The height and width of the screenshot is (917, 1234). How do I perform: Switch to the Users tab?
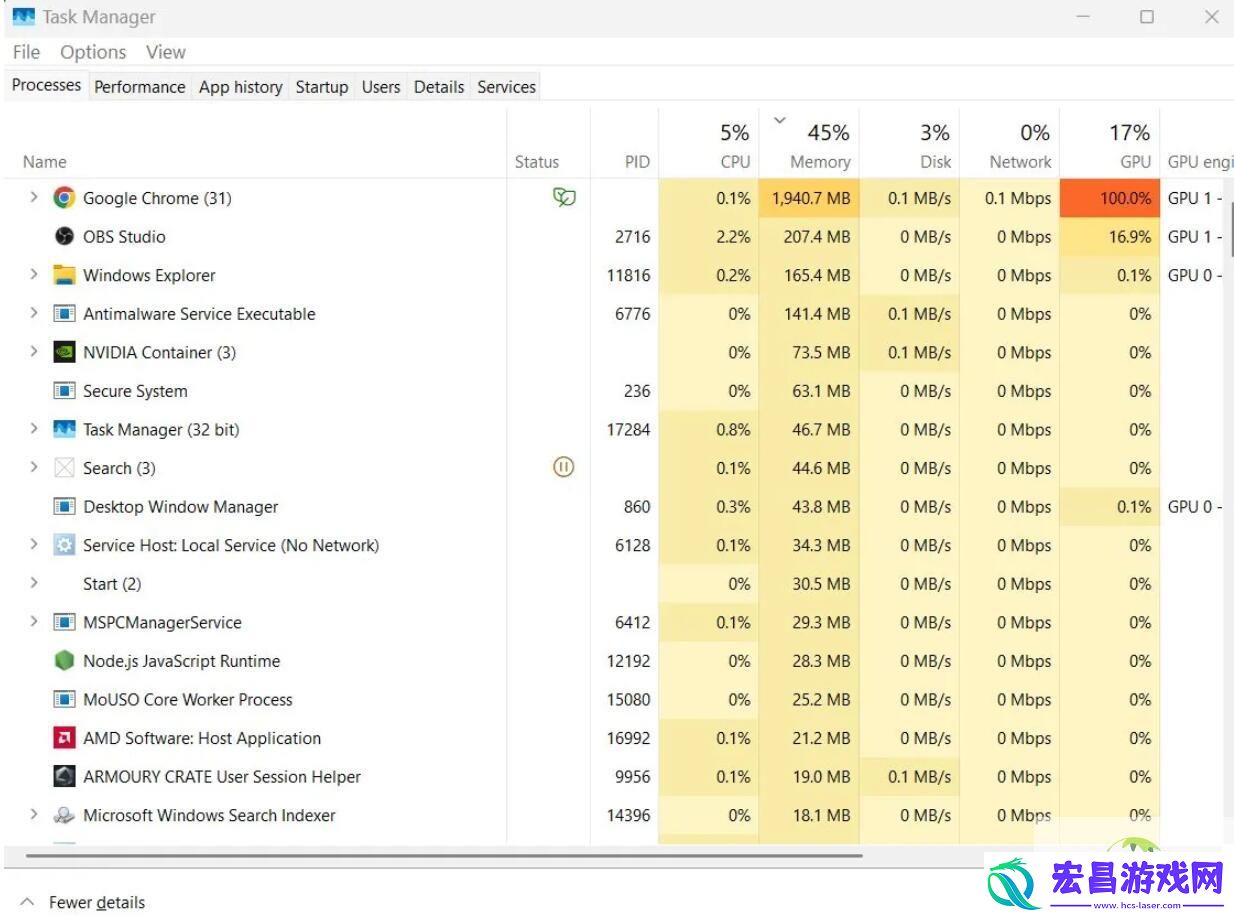381,87
